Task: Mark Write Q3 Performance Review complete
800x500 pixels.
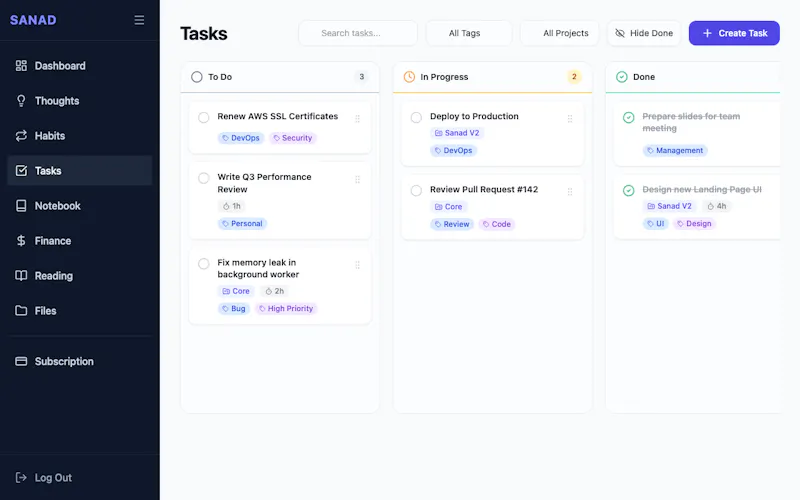Action: tap(204, 178)
